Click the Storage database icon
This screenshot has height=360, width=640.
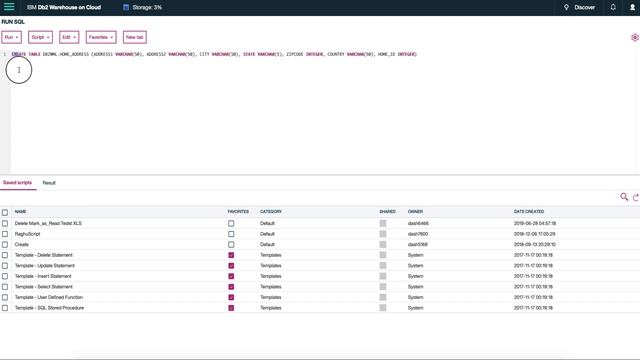tap(126, 7)
